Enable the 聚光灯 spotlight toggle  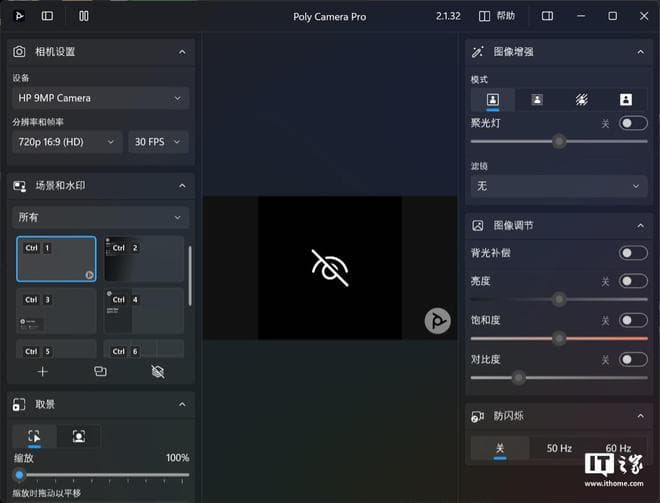[633, 123]
